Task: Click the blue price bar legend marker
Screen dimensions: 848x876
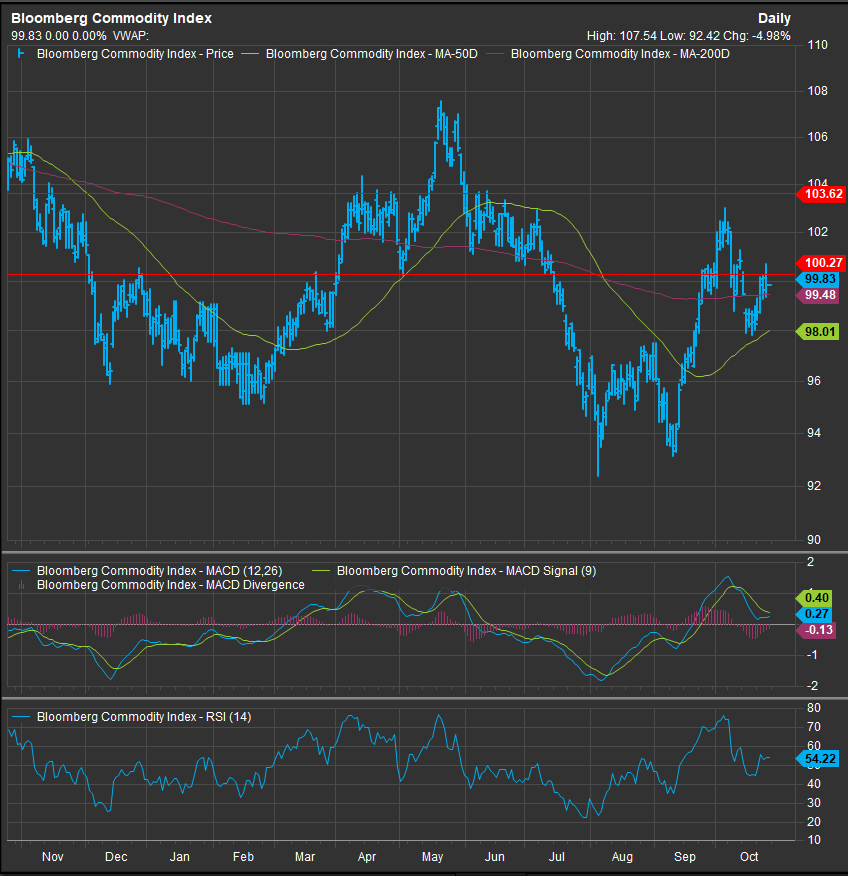Action: tap(21, 54)
